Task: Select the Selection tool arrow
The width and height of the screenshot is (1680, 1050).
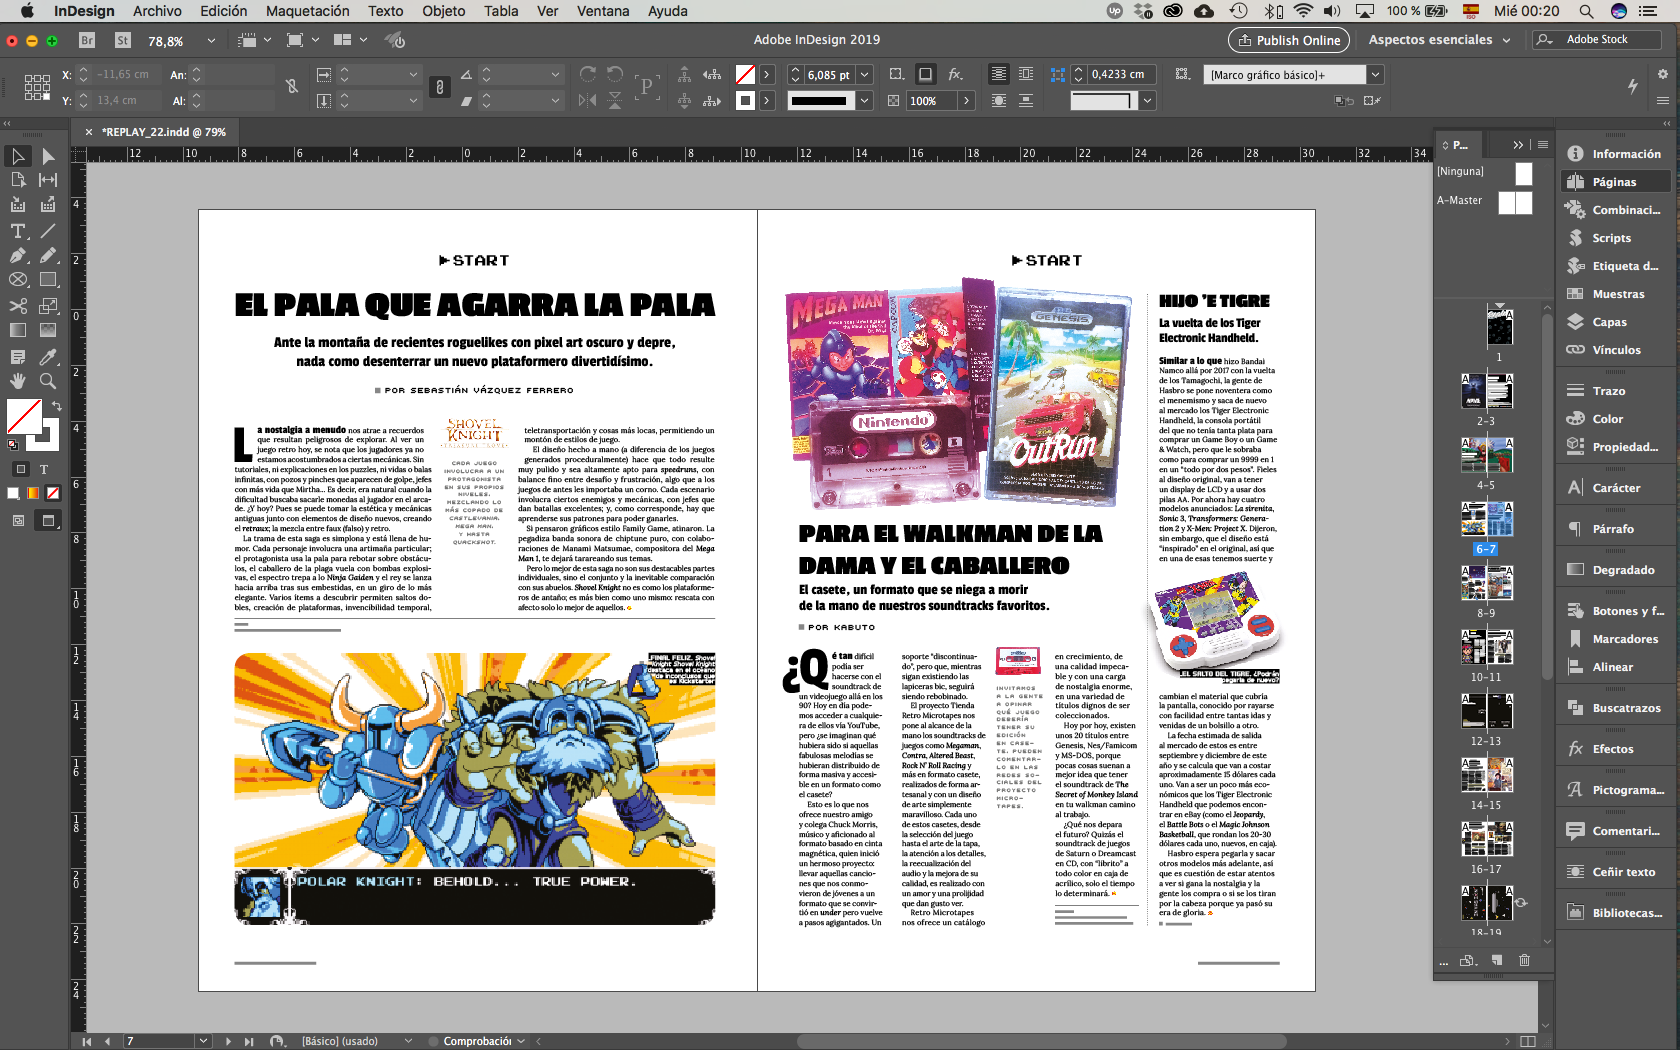Action: [18, 156]
